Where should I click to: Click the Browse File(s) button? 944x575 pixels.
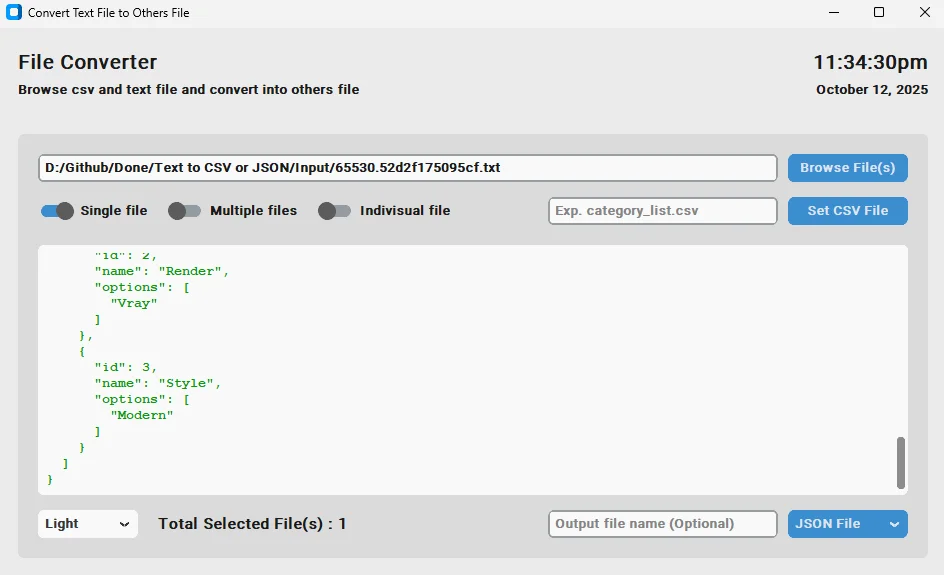pyautogui.click(x=848, y=168)
